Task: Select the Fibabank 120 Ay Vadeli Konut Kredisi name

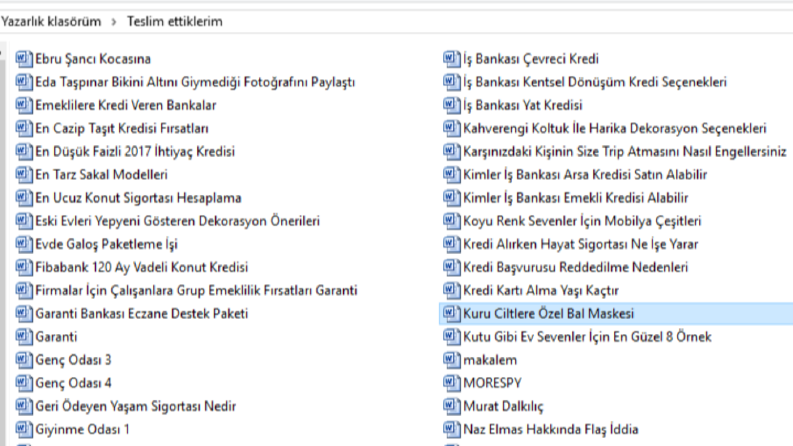Action: [x=142, y=267]
